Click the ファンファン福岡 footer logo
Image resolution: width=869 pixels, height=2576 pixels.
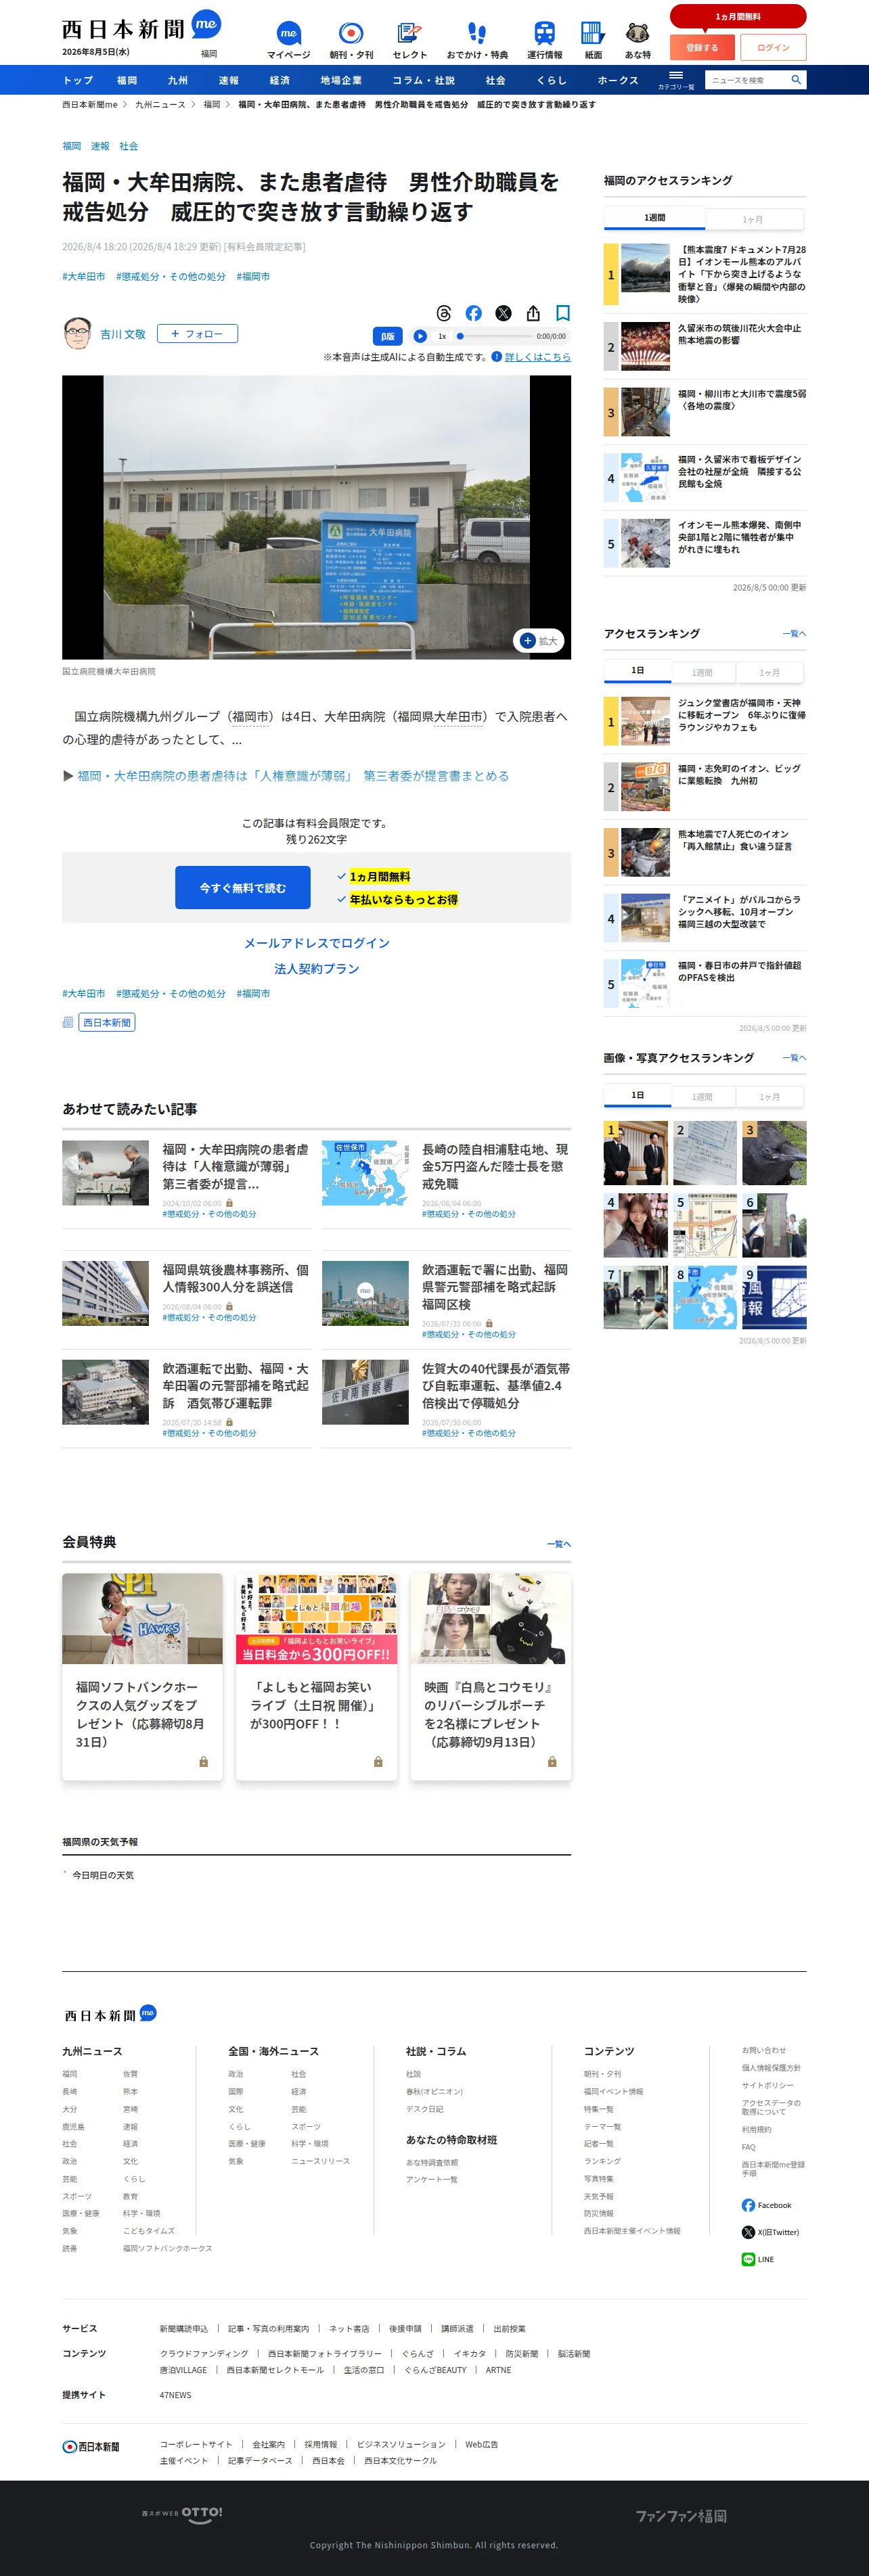tap(681, 2515)
